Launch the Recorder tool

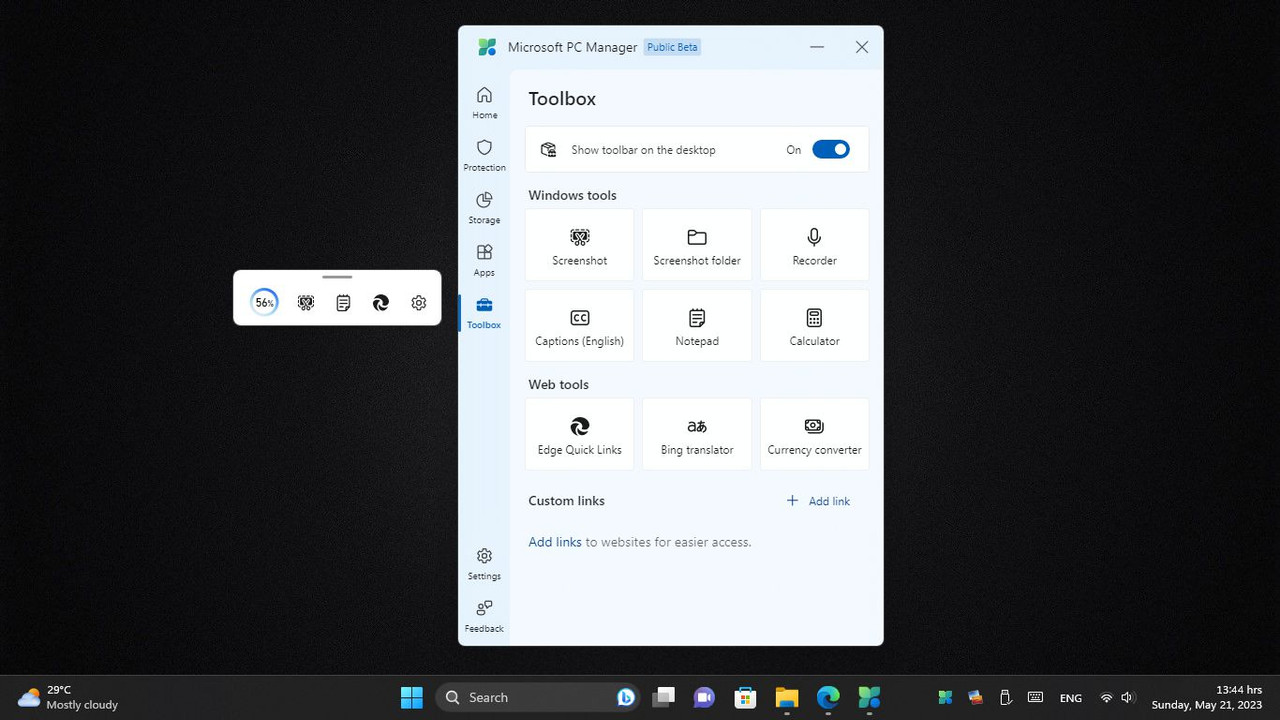pyautogui.click(x=813, y=244)
